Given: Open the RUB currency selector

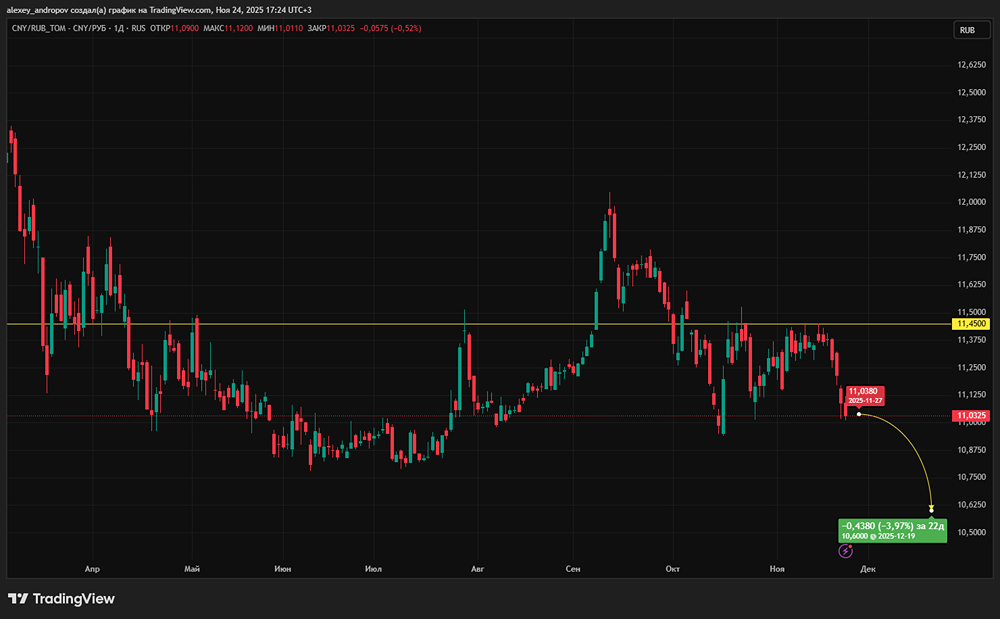Looking at the screenshot, I should click(x=967, y=30).
